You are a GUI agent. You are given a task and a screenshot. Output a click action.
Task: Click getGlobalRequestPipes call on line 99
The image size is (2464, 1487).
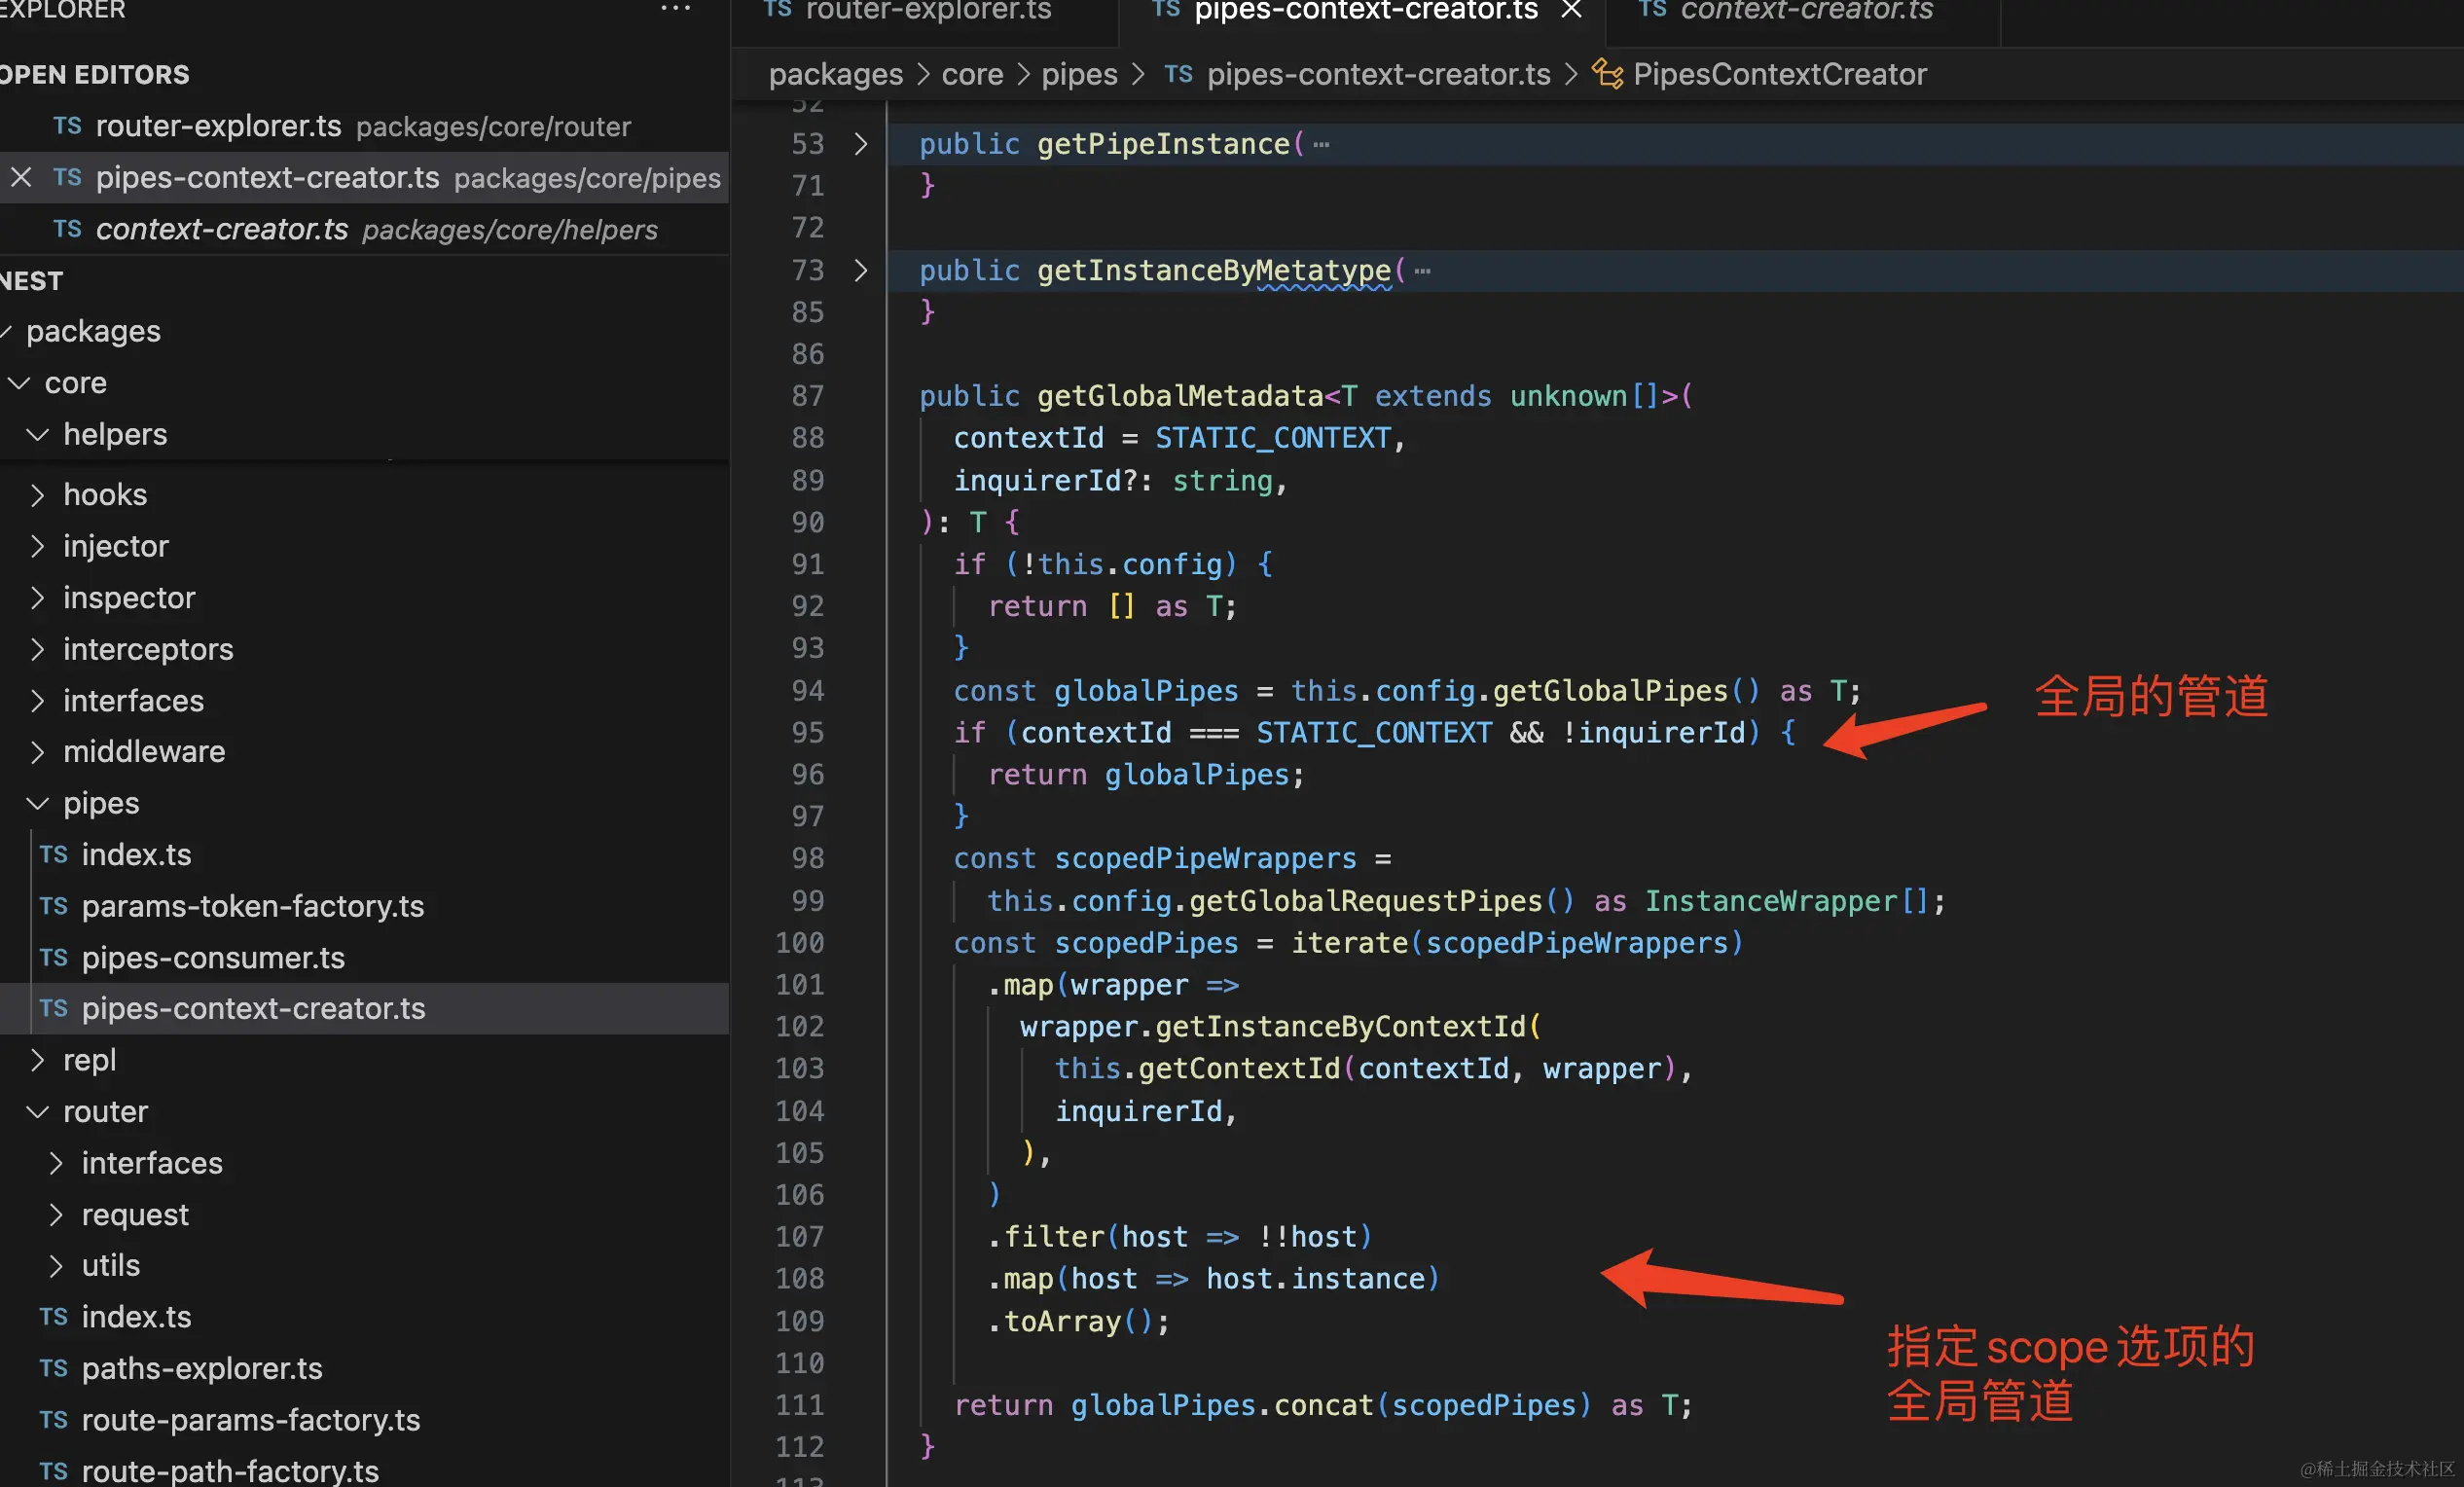click(x=1365, y=901)
